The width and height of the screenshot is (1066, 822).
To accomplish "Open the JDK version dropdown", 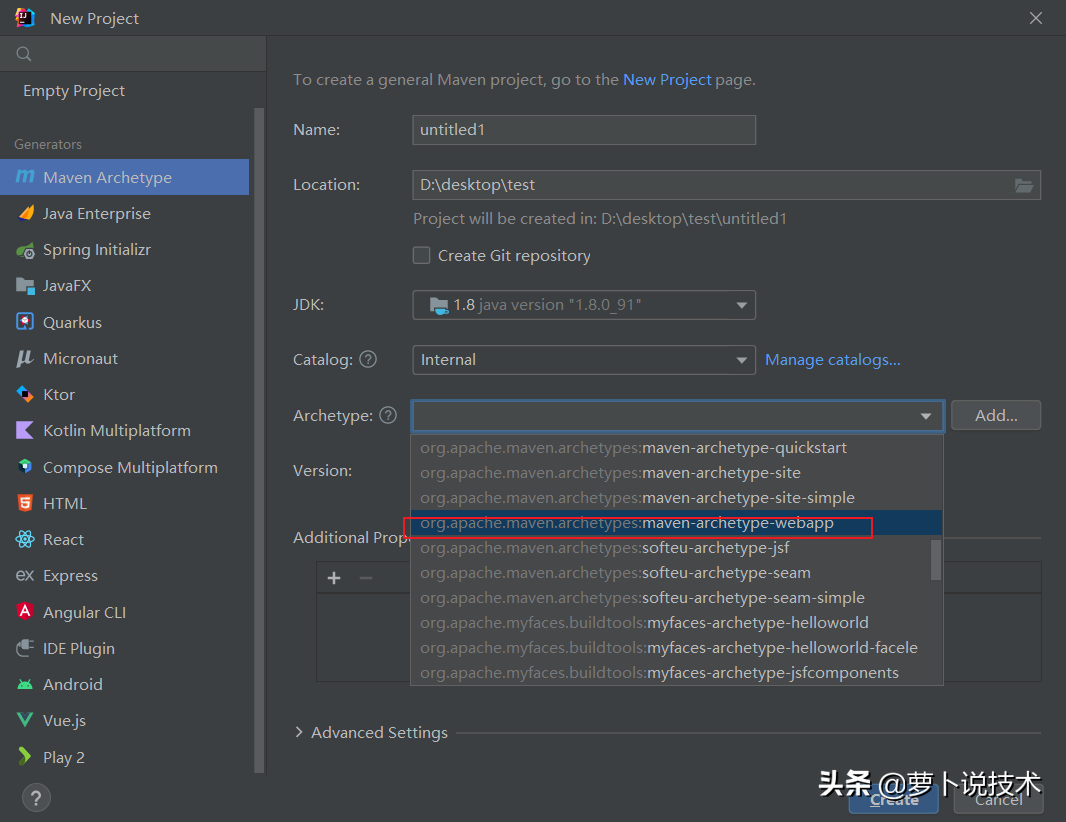I will [x=584, y=305].
